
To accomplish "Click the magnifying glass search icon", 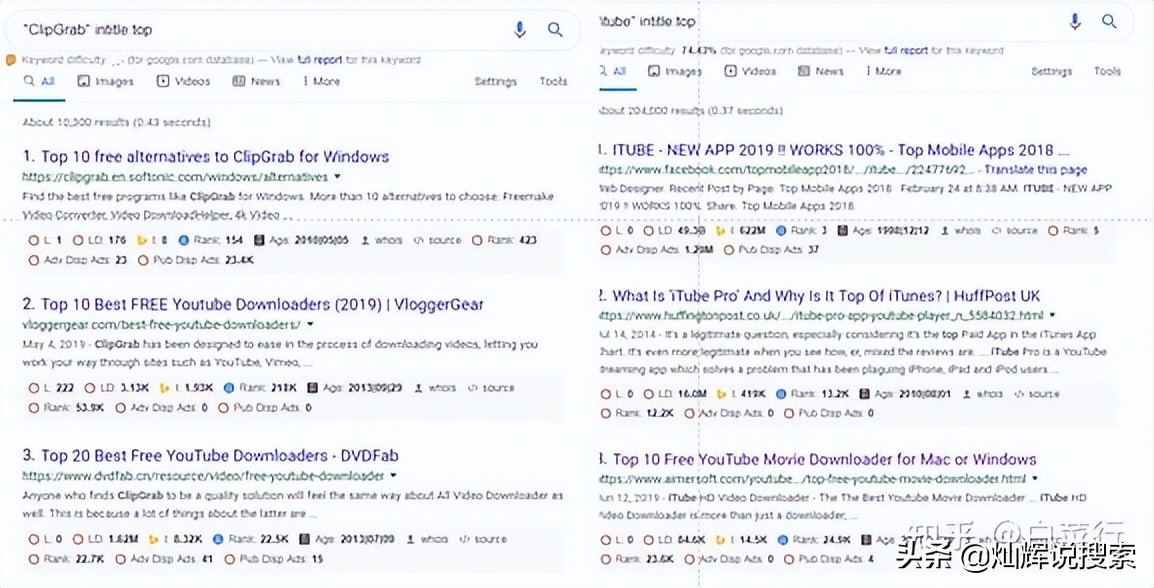I will pos(555,29).
